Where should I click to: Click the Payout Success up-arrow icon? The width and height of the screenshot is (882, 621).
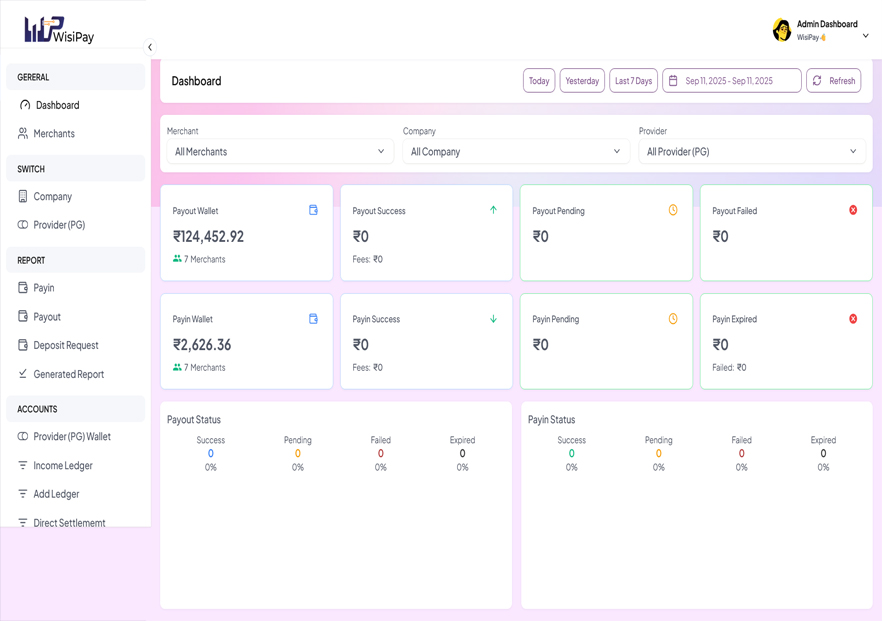(x=493, y=210)
